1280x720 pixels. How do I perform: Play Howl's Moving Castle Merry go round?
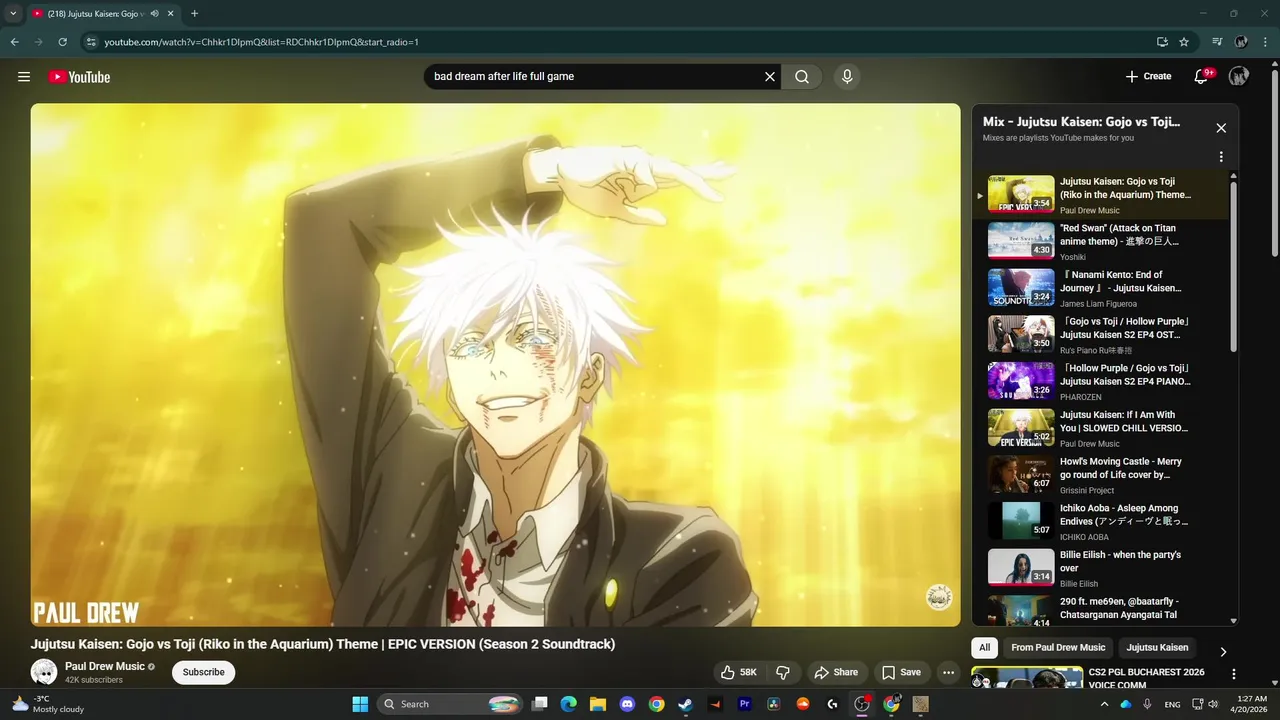coord(1100,475)
